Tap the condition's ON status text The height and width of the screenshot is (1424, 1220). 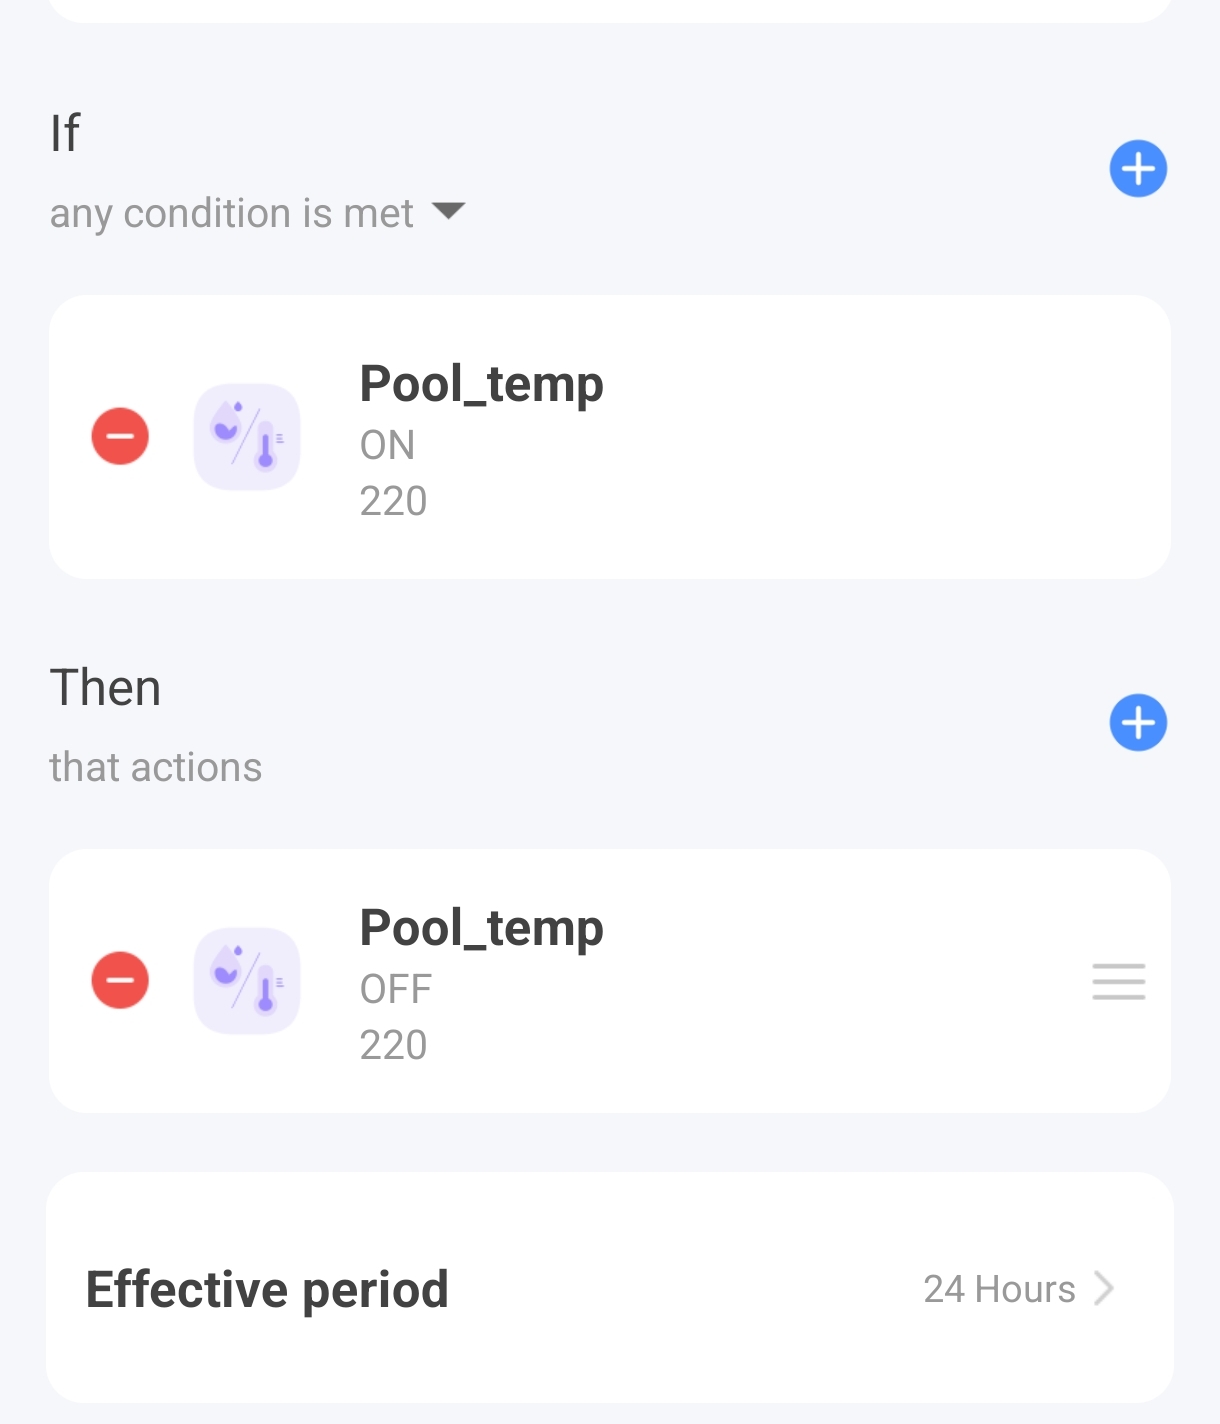[x=387, y=445]
